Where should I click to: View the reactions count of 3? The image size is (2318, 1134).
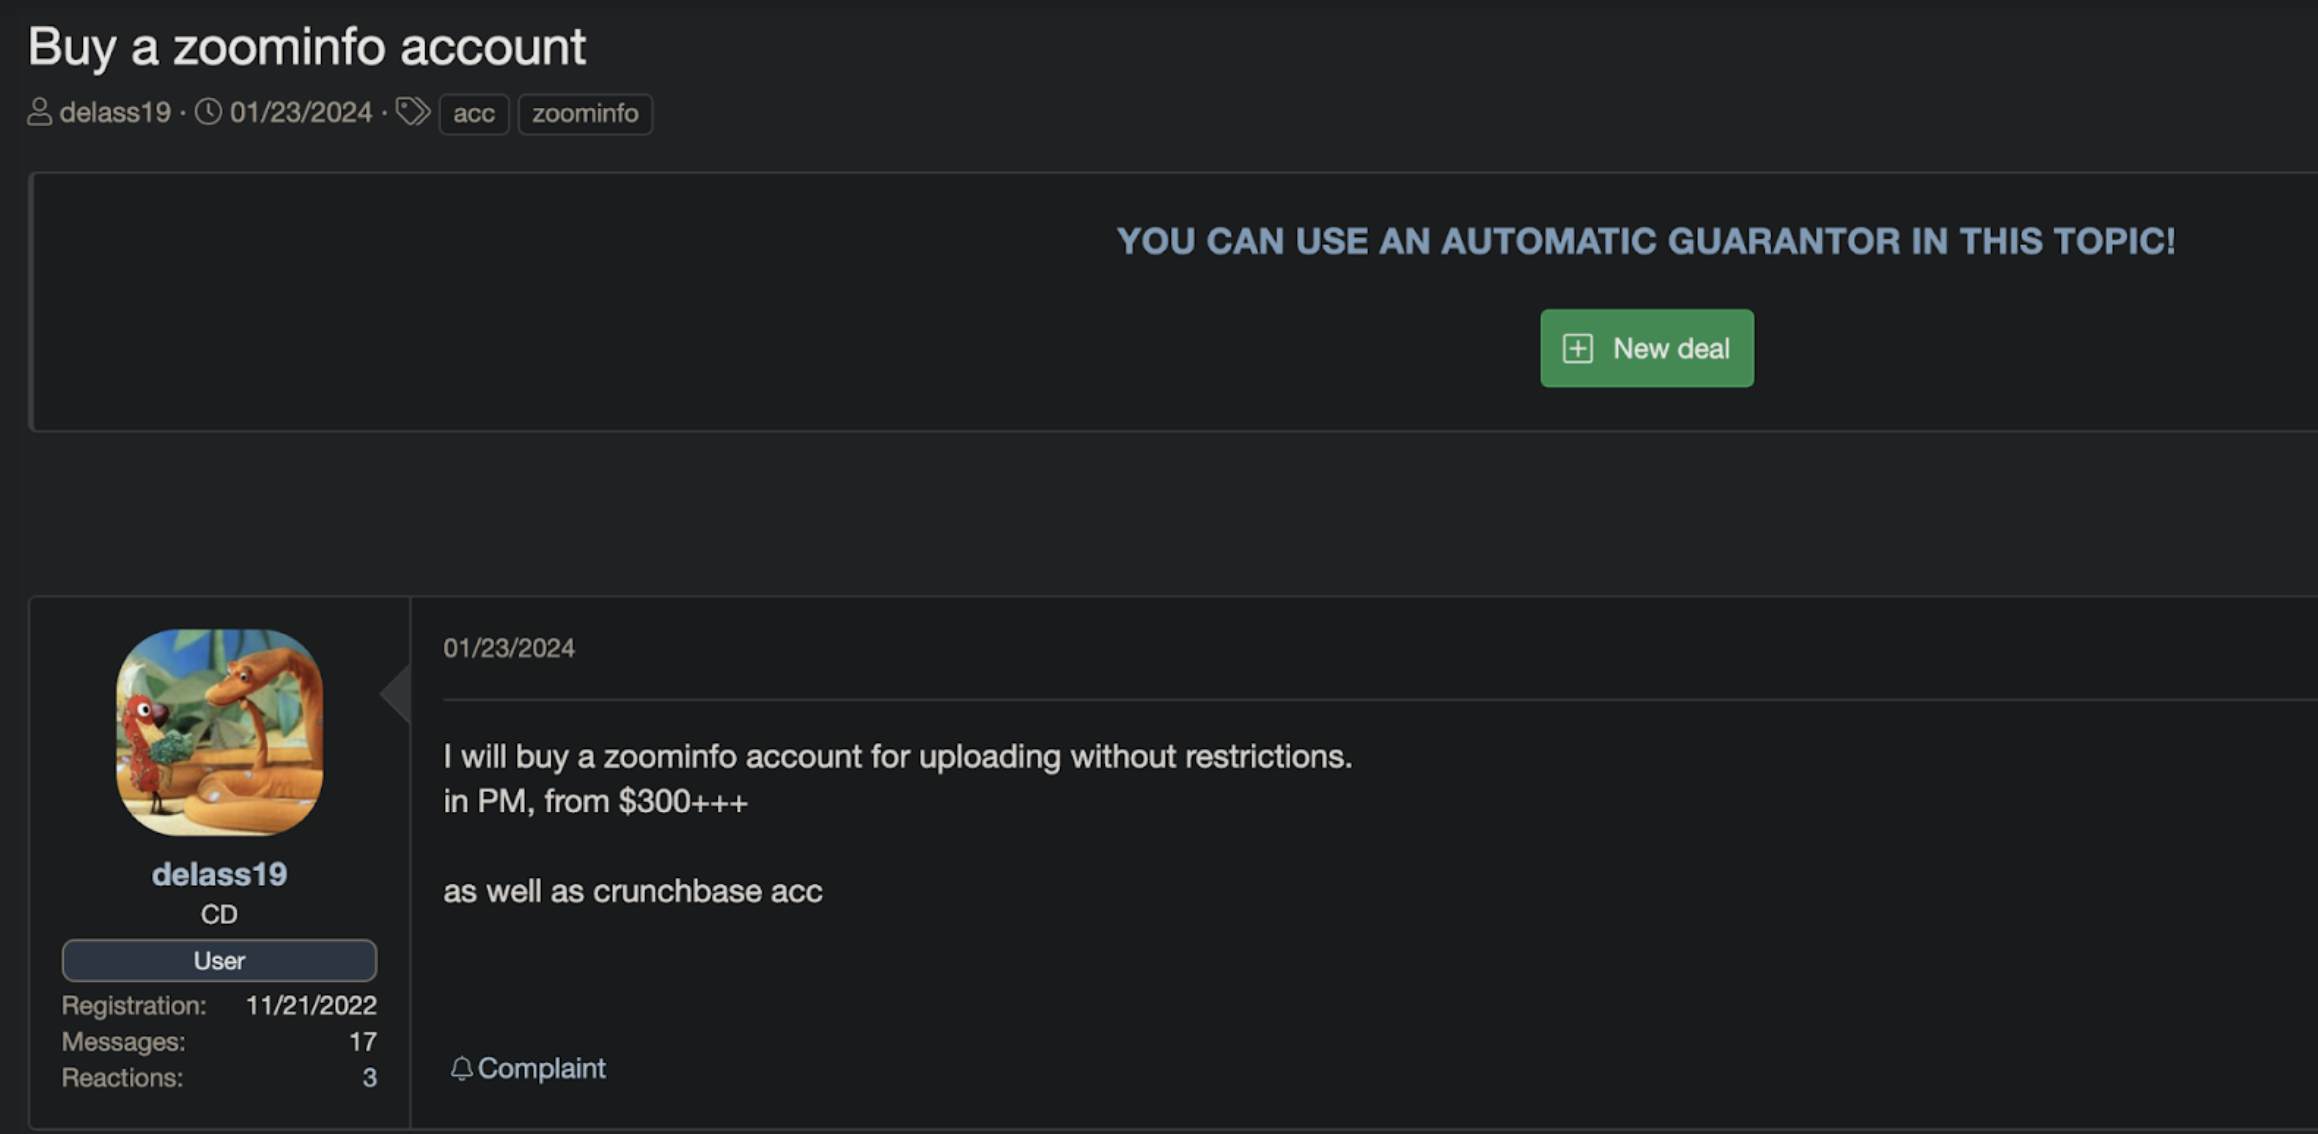(369, 1077)
